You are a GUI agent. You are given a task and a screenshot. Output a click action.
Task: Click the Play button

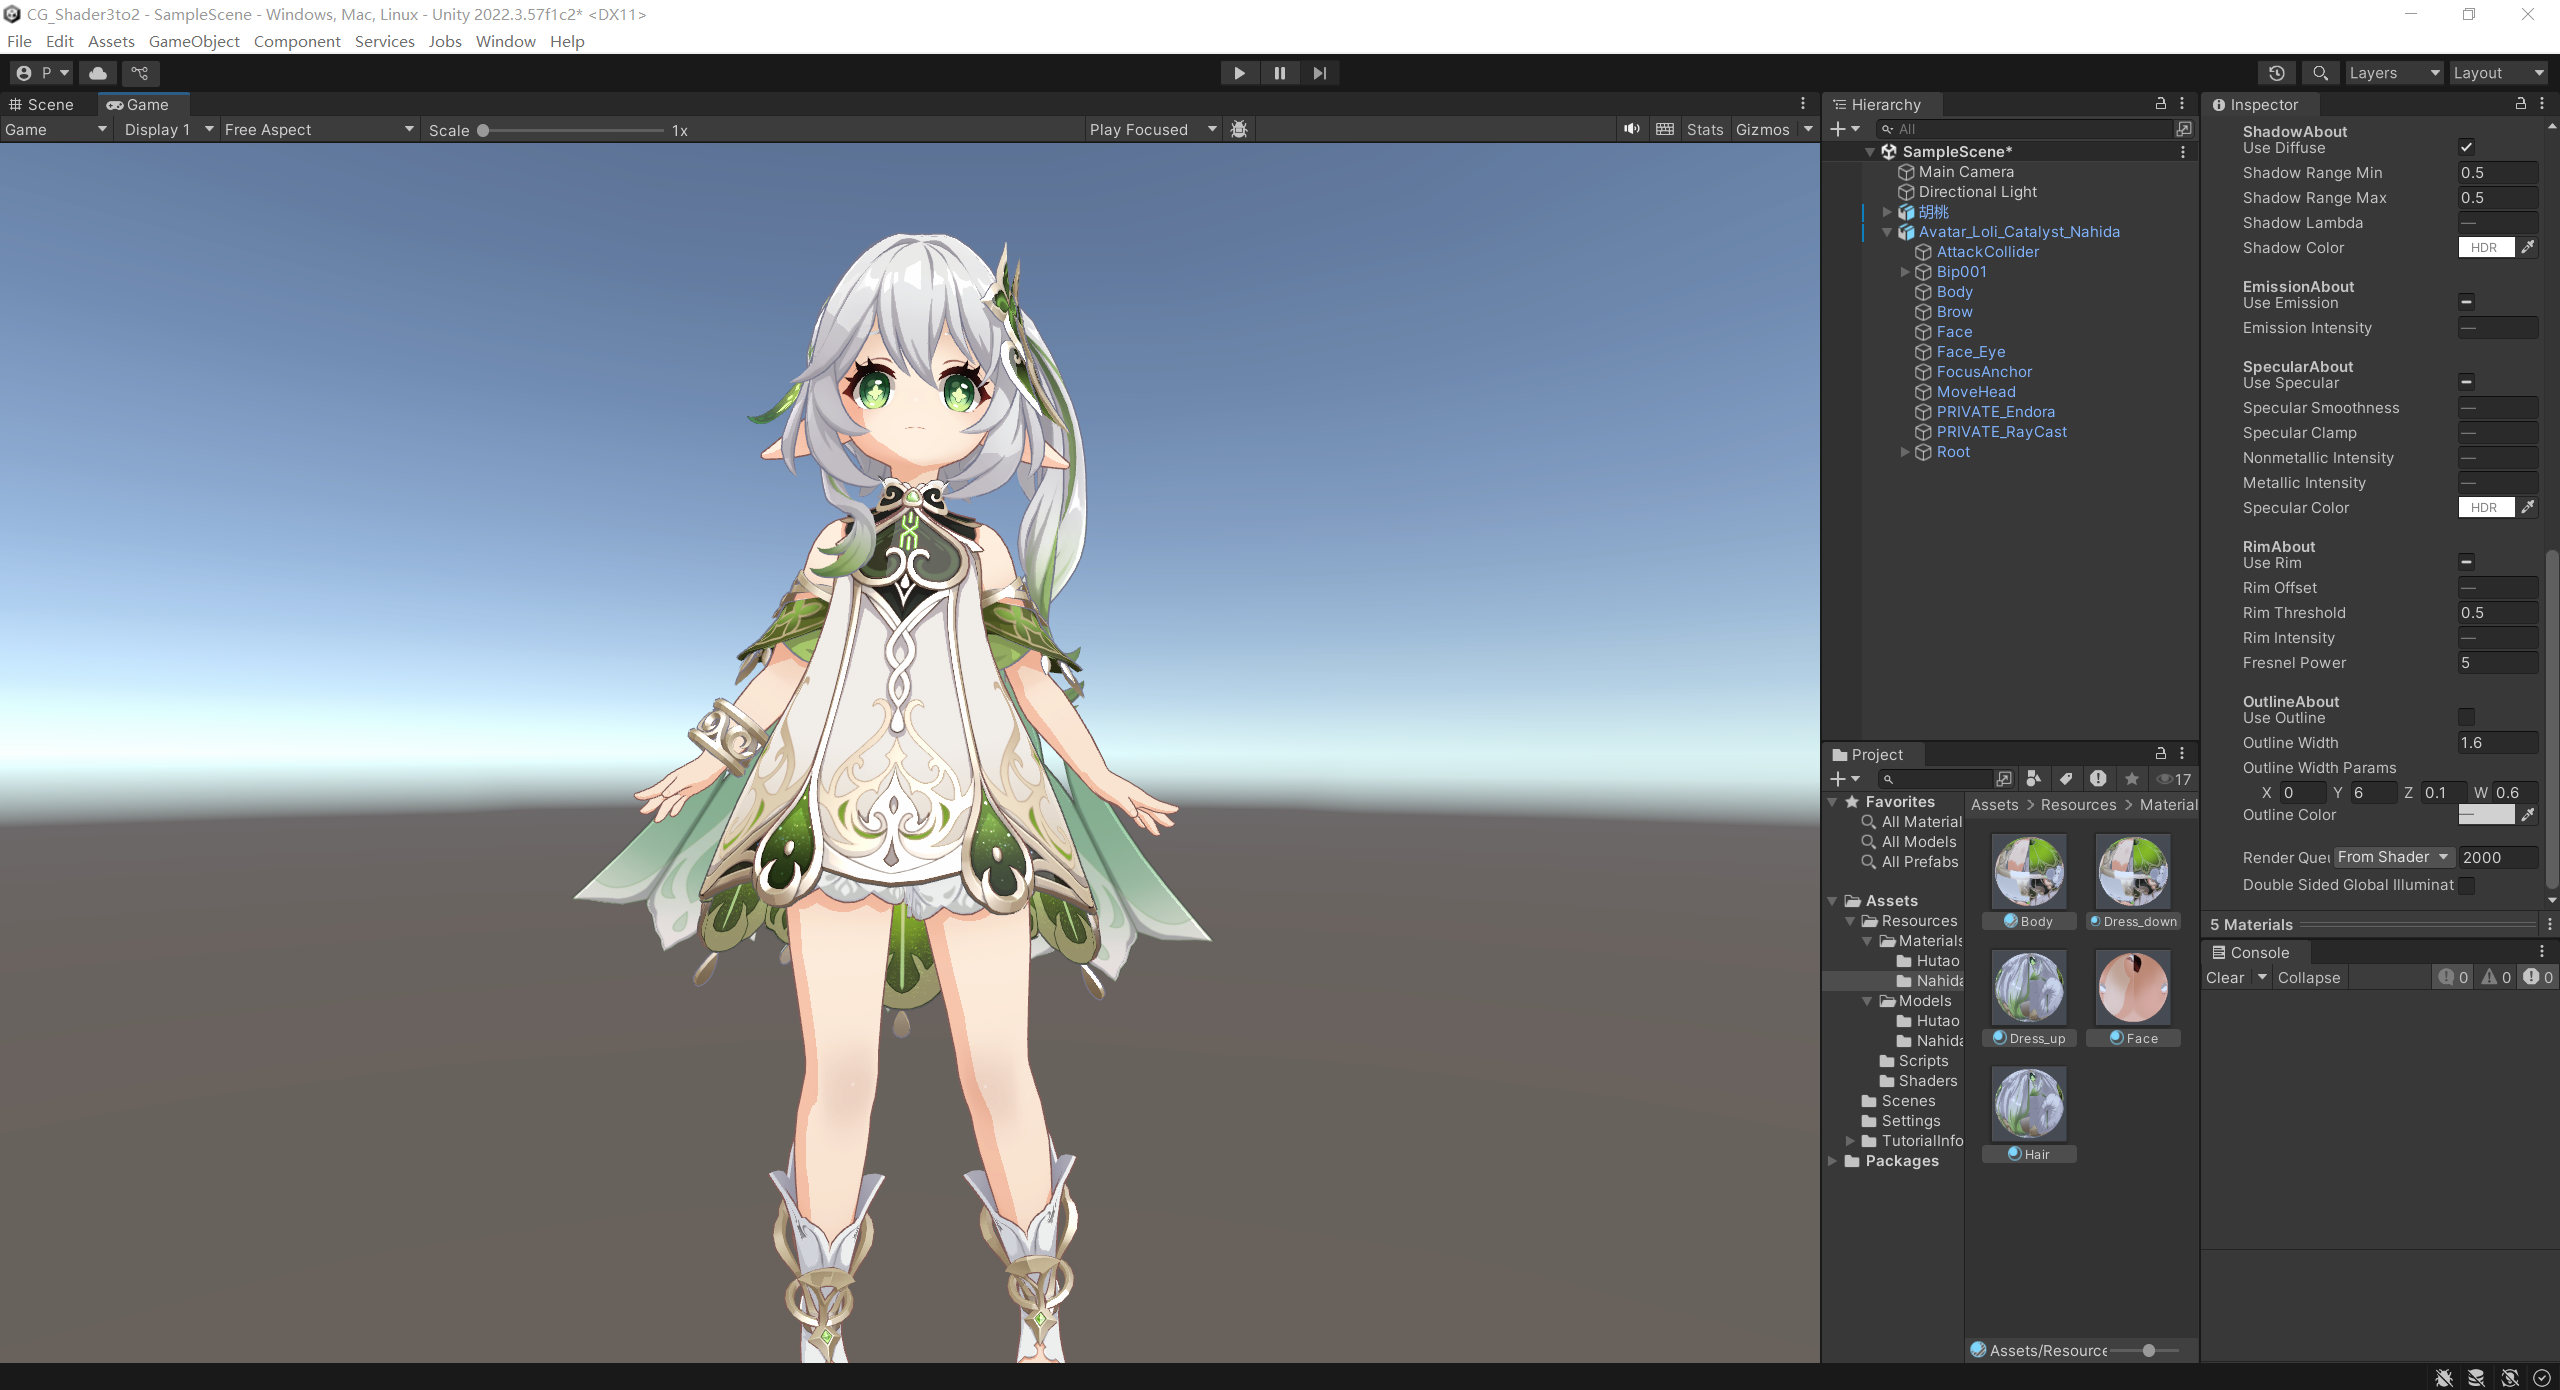click(x=1239, y=73)
